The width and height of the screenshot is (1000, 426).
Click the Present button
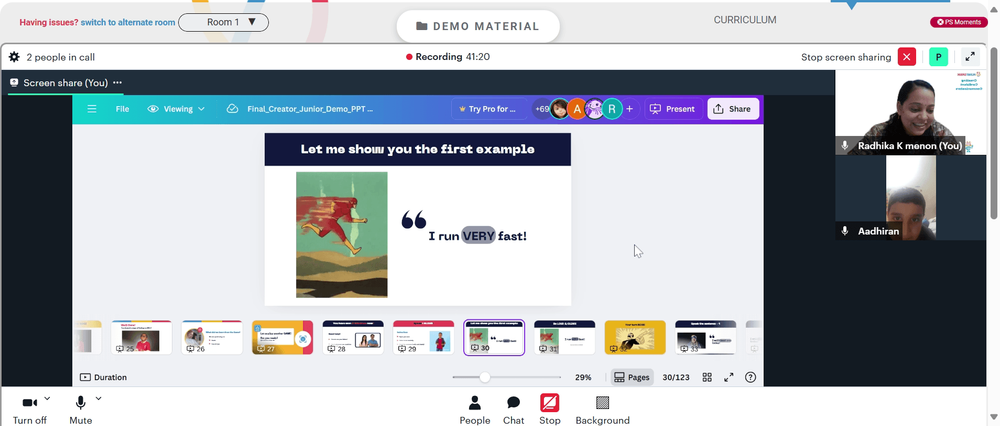673,109
